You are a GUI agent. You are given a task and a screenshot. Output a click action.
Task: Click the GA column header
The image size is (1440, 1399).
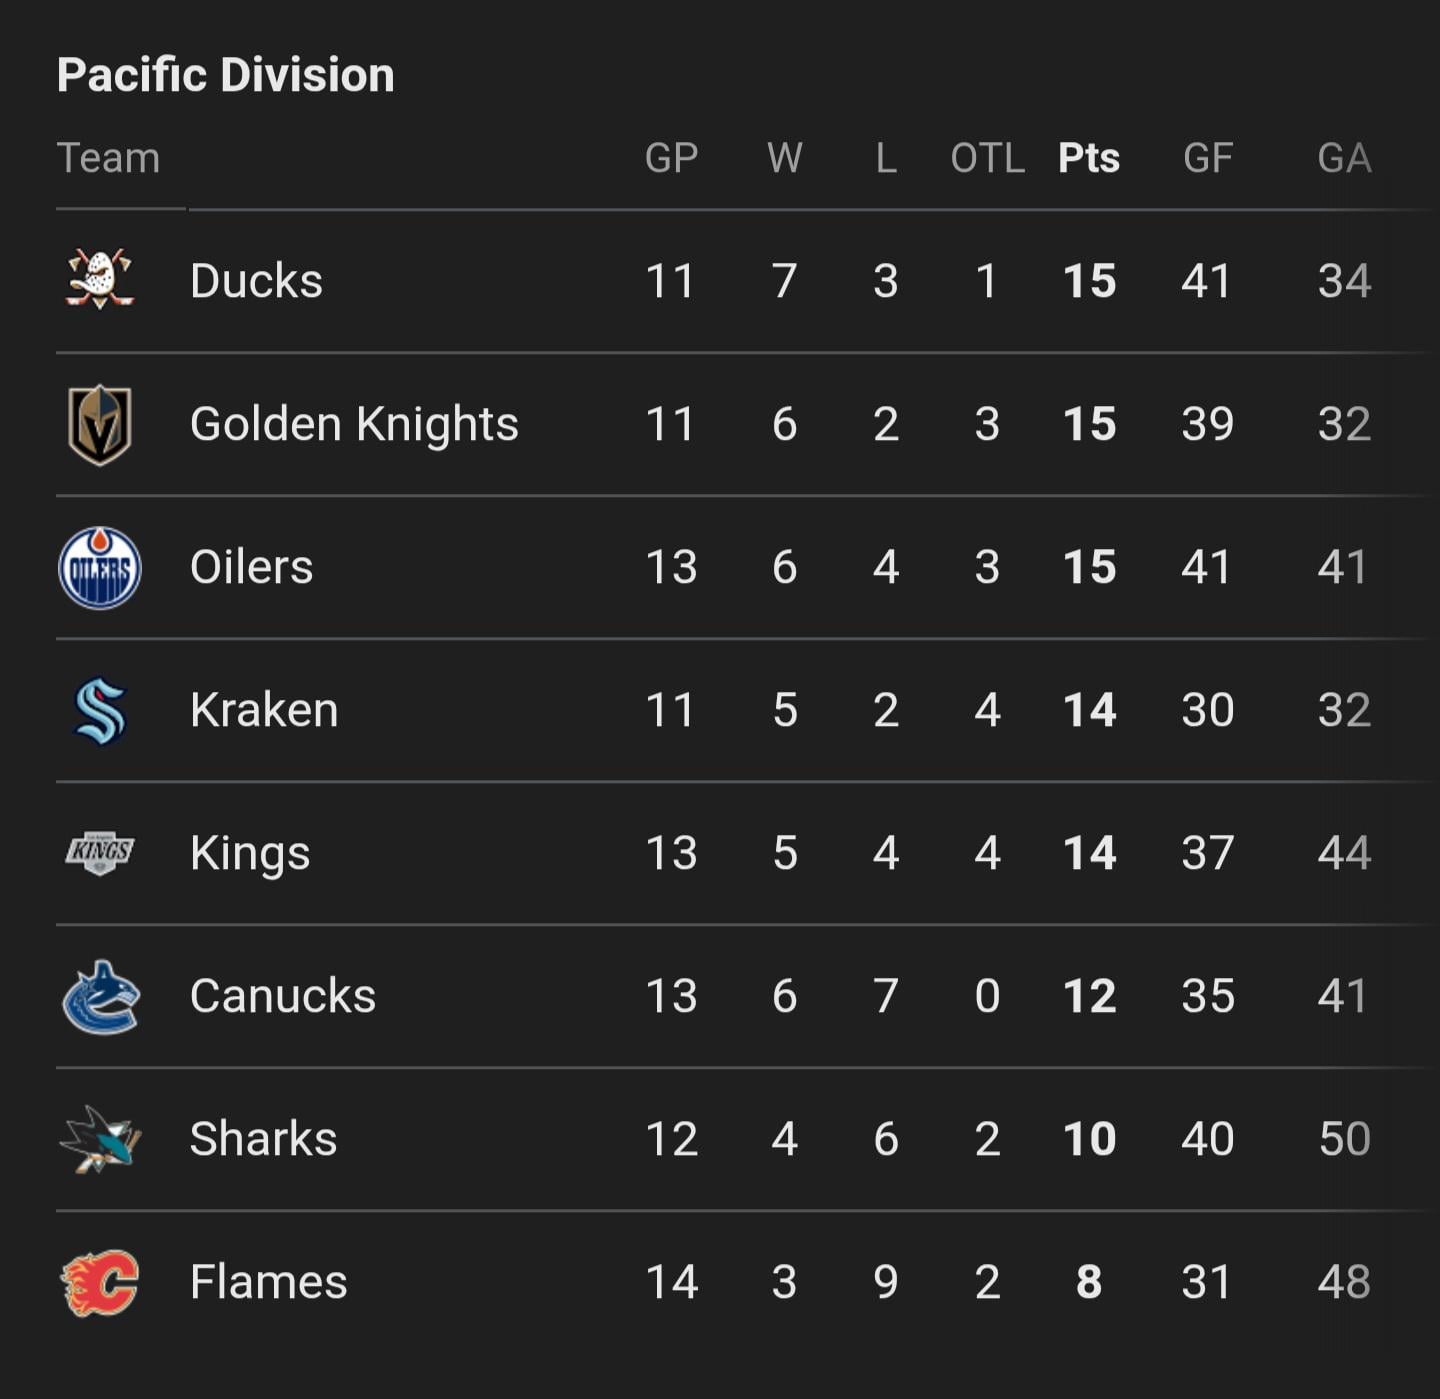[1344, 158]
